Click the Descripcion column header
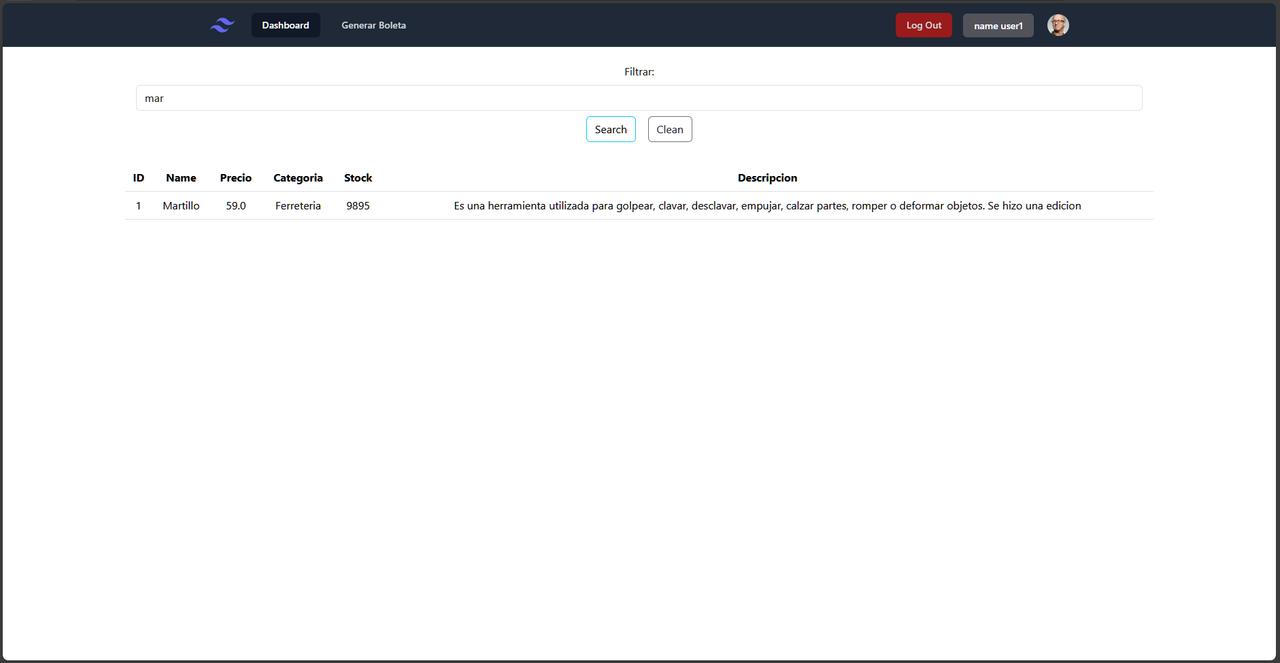The height and width of the screenshot is (663, 1280). [x=767, y=177]
